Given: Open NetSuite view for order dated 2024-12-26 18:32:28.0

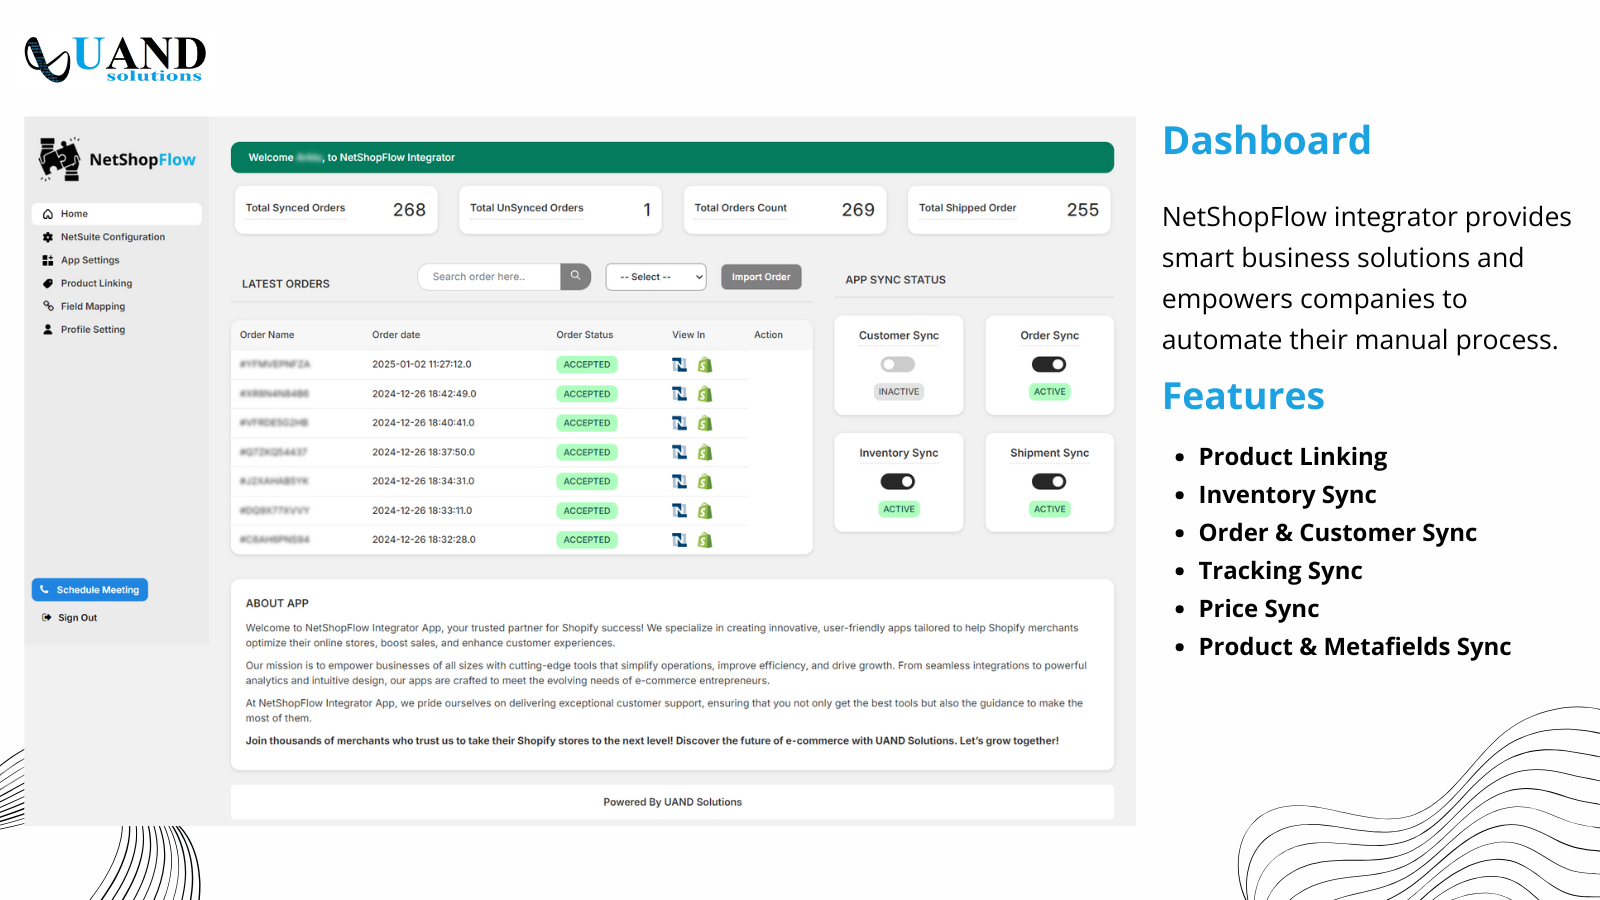Looking at the screenshot, I should pyautogui.click(x=679, y=540).
